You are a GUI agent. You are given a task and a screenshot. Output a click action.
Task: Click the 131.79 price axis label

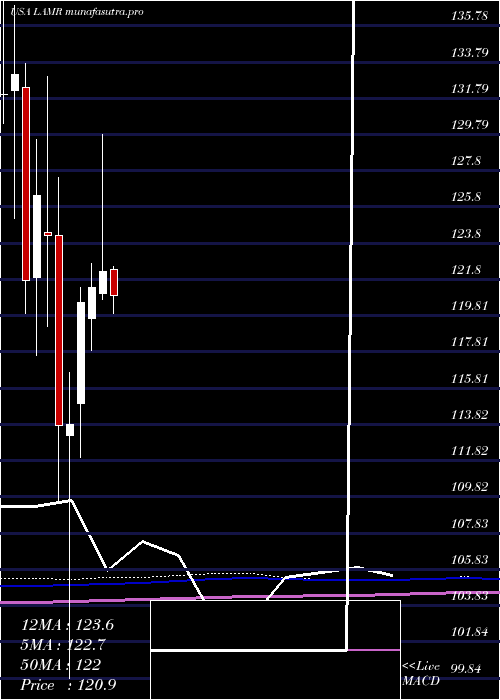(469, 89)
